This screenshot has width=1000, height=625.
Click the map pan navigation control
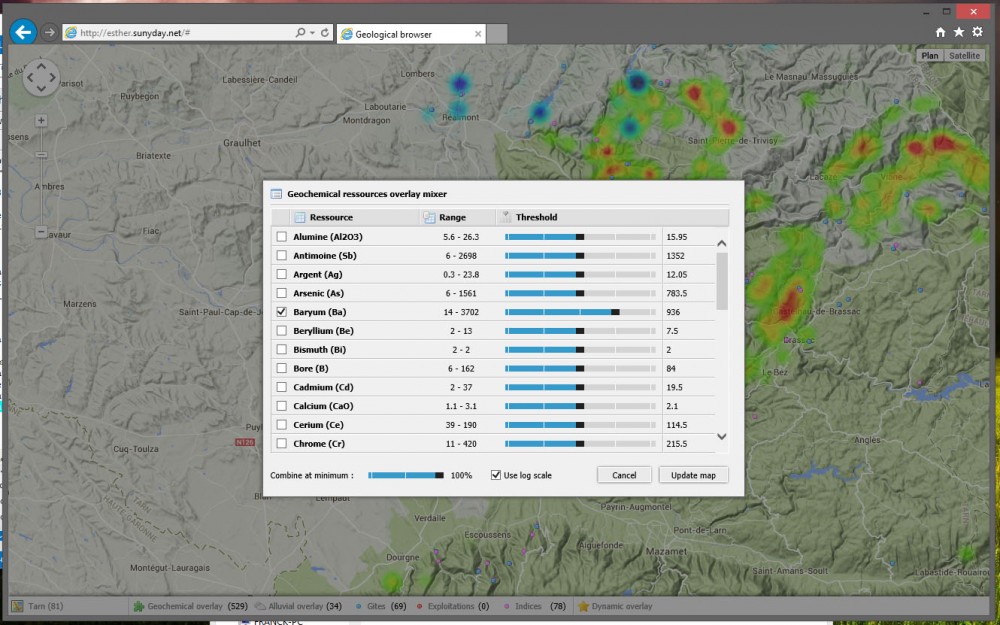41,77
